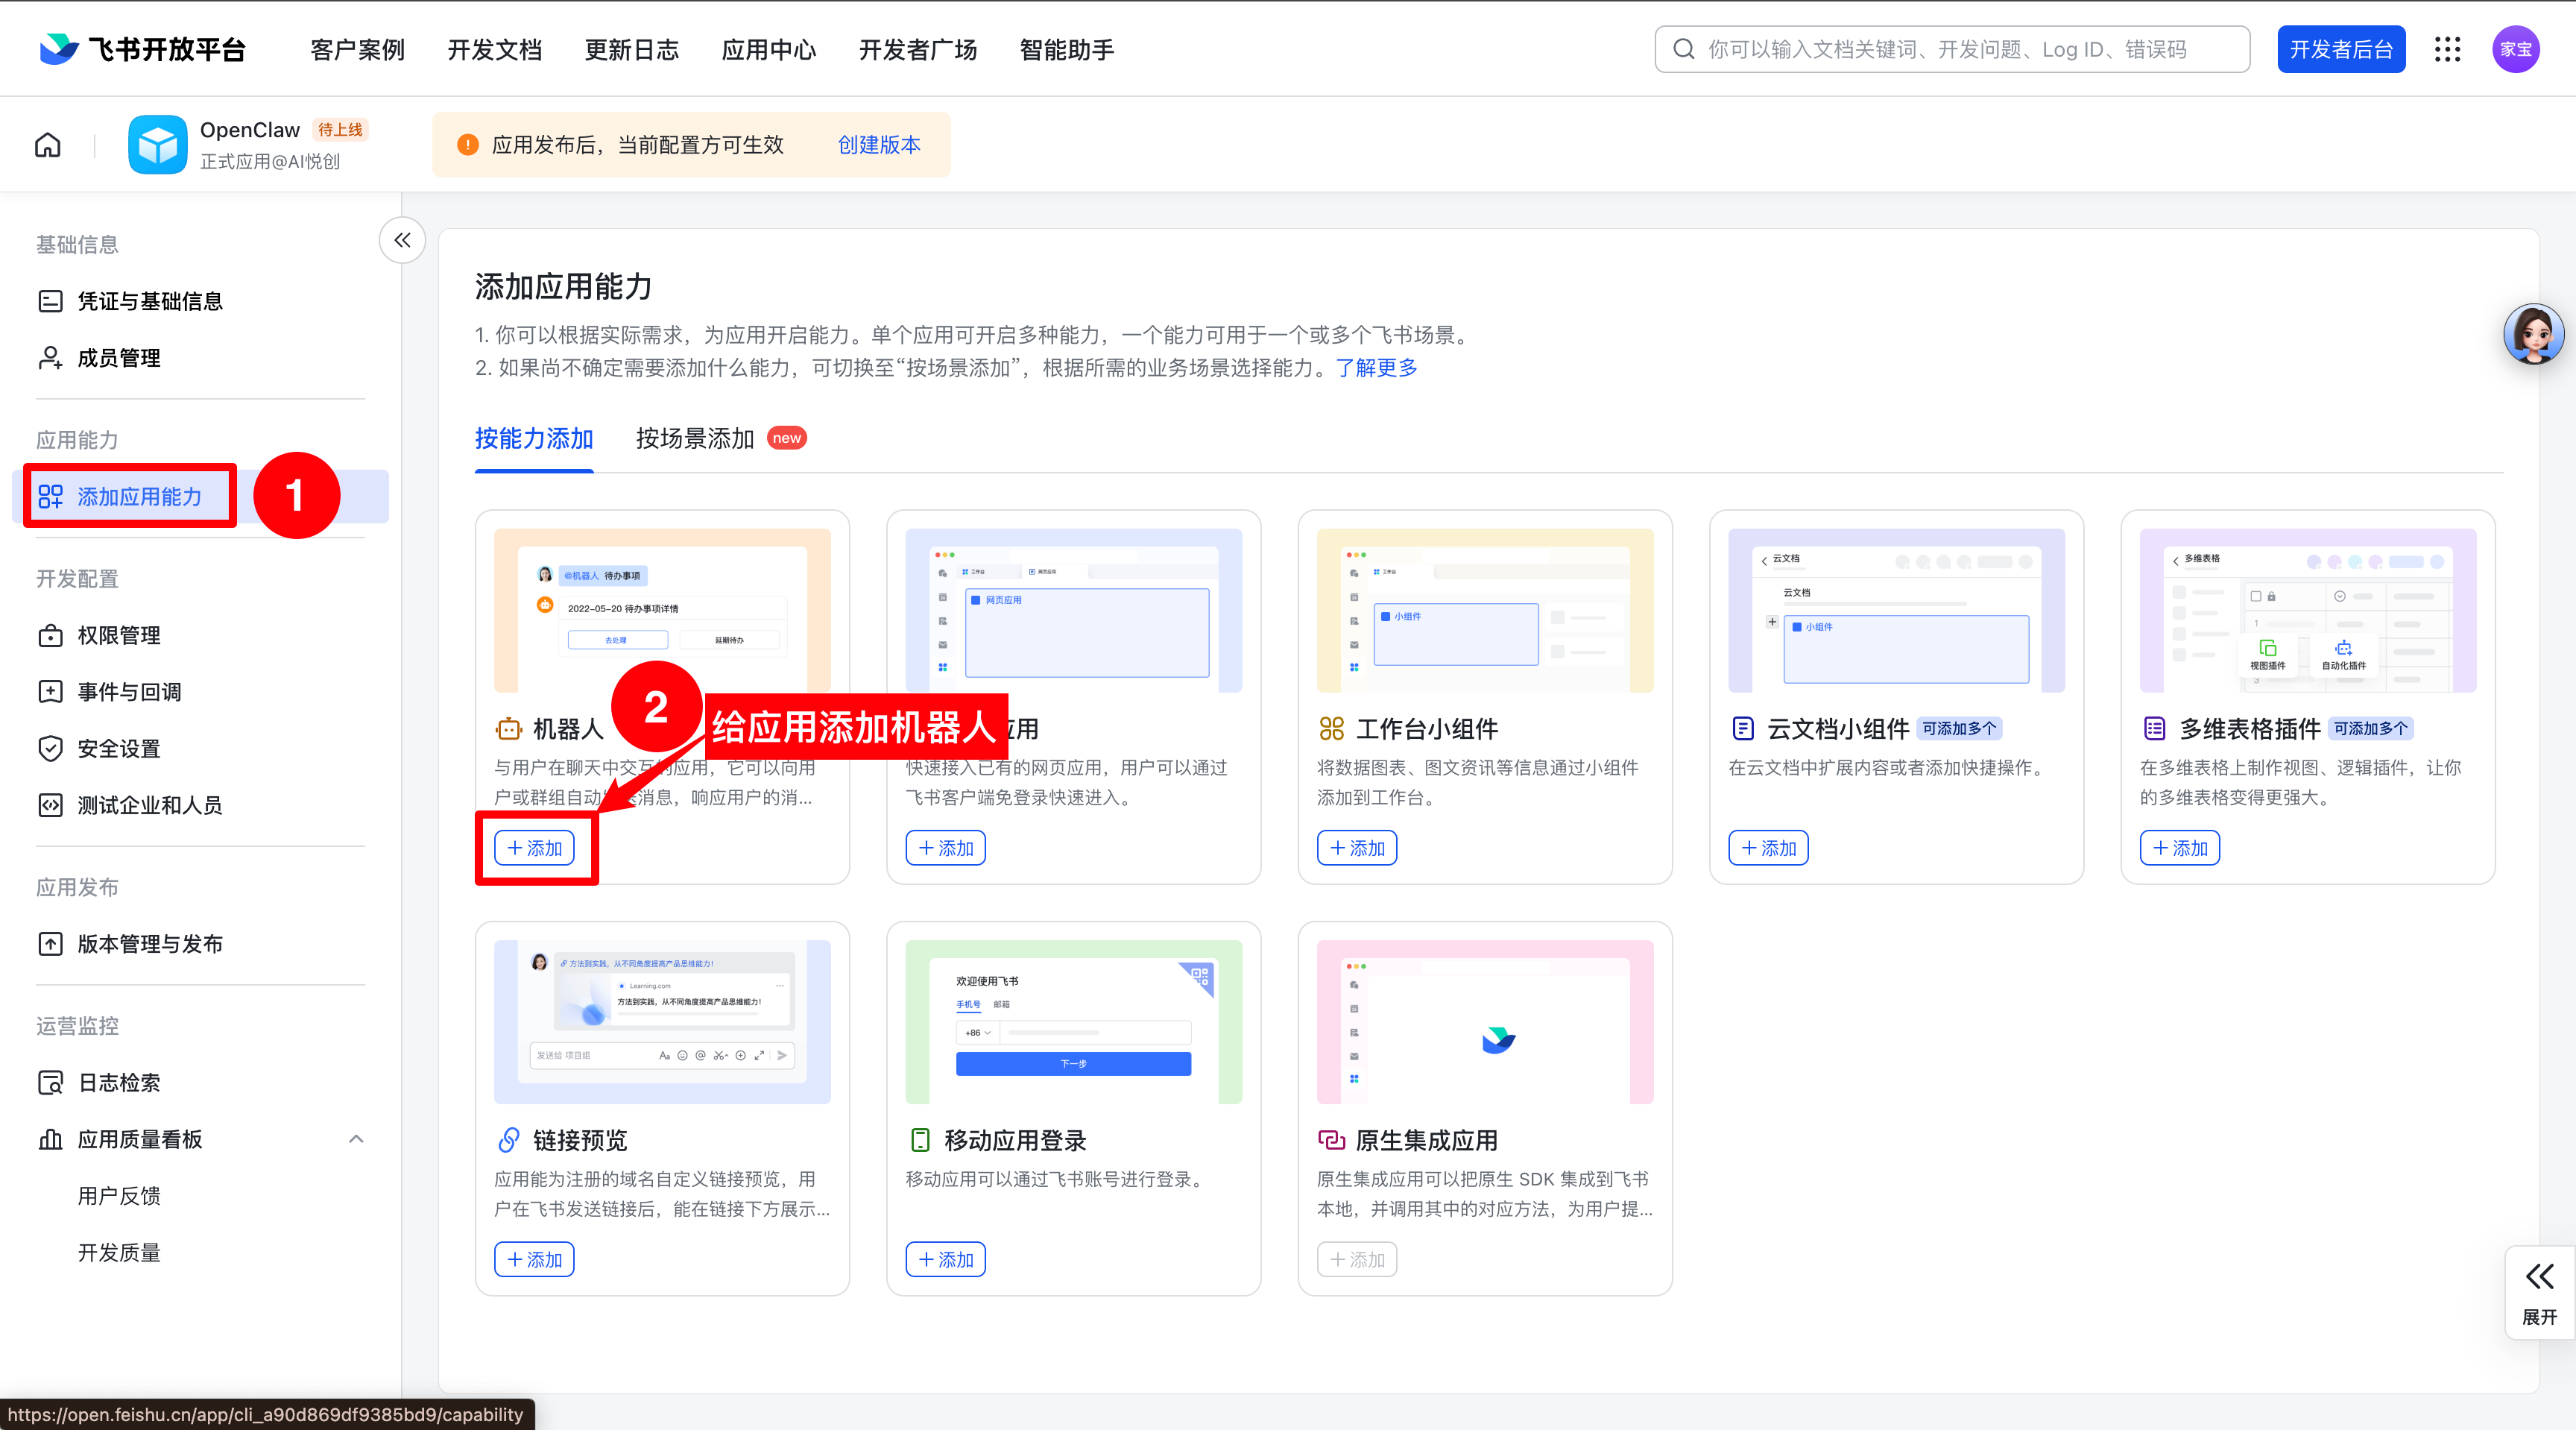
Task: Switch to 按能力添加 tab
Action: coord(534,439)
